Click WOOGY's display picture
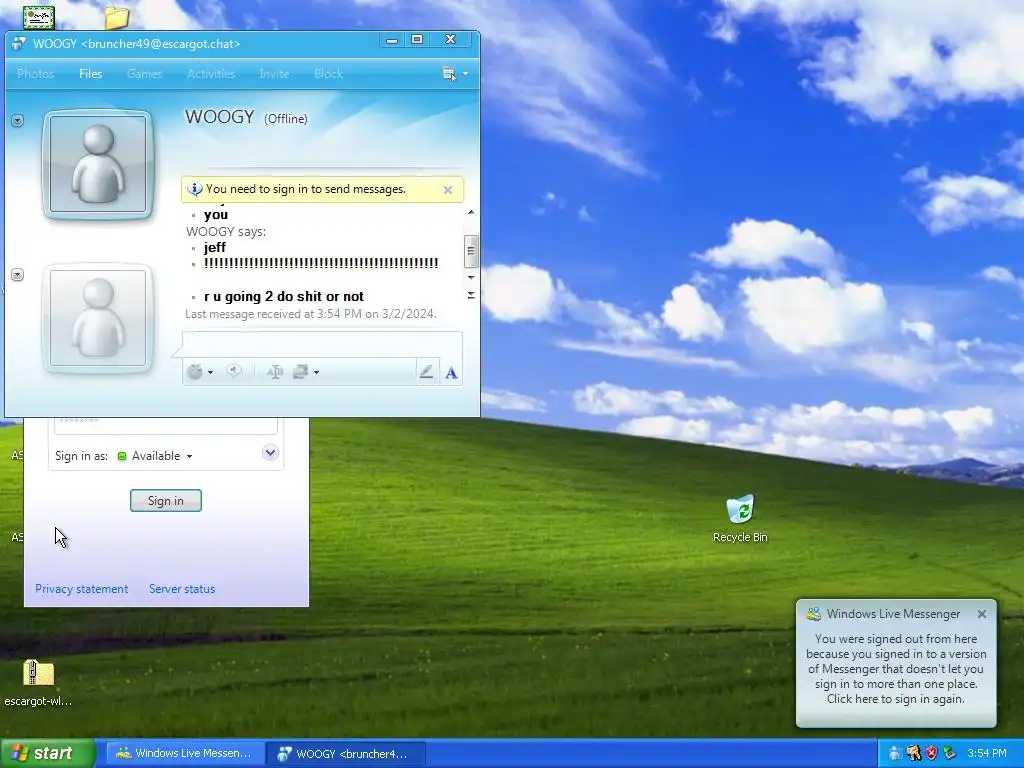 (98, 165)
